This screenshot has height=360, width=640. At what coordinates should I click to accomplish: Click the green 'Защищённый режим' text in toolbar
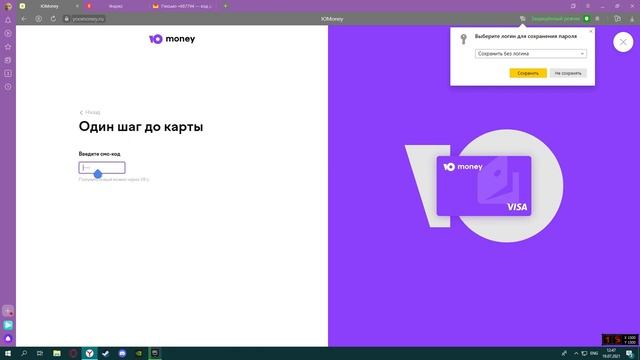(556, 19)
